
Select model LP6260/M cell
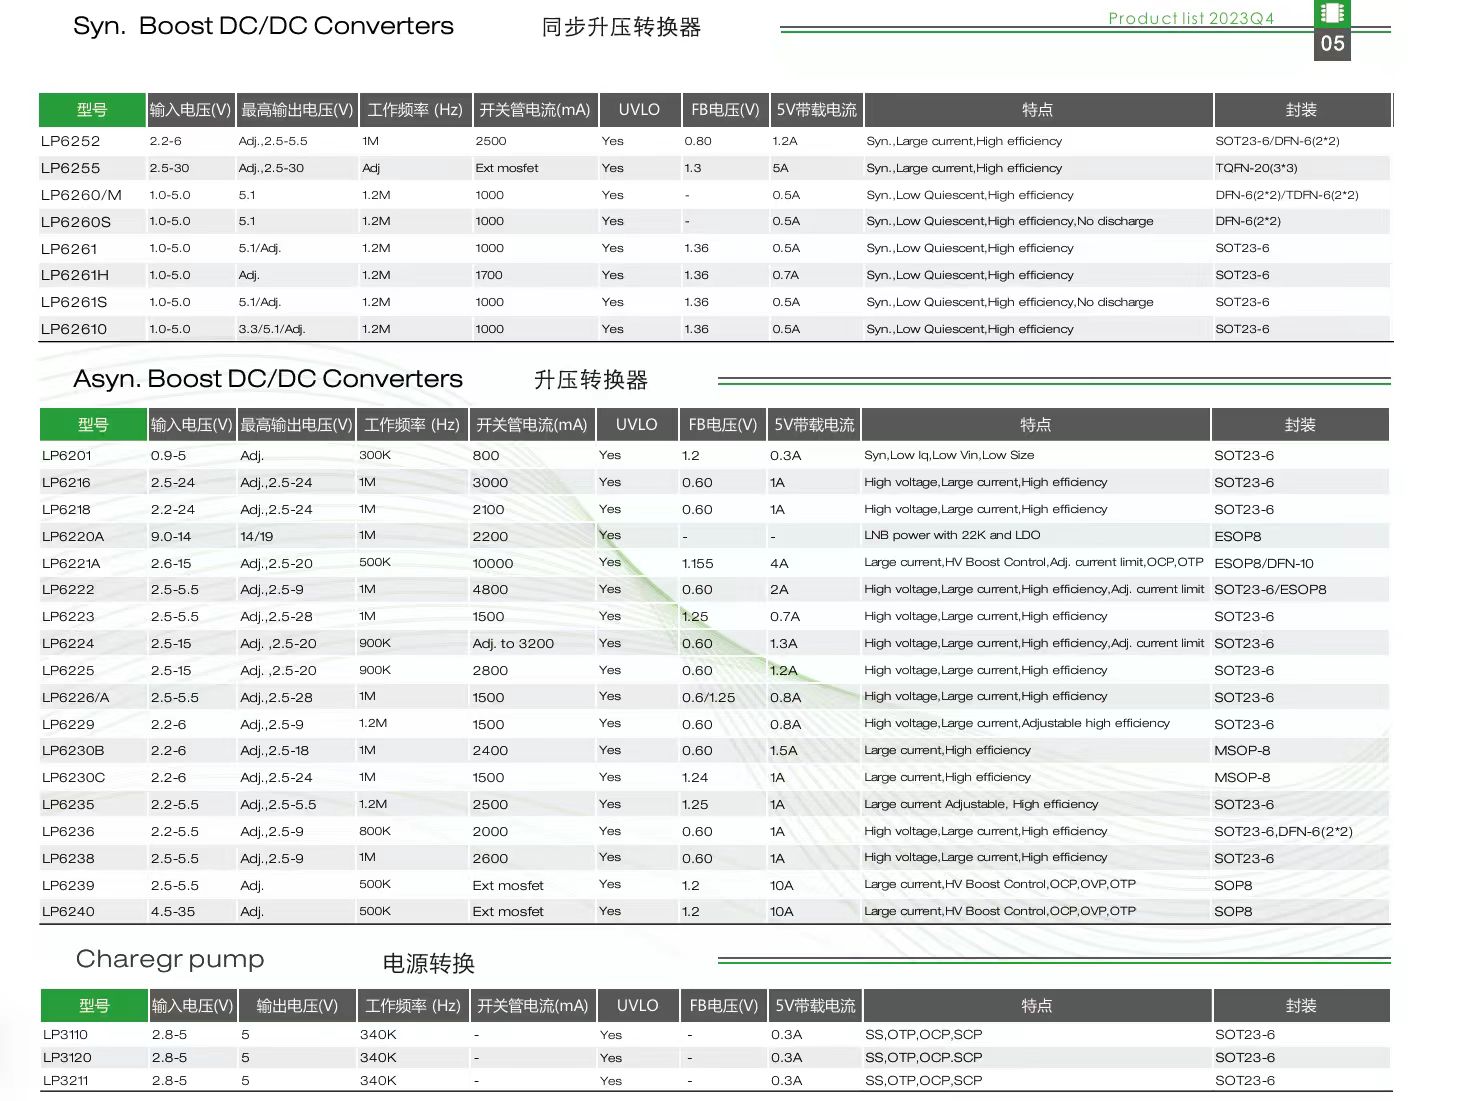(81, 195)
